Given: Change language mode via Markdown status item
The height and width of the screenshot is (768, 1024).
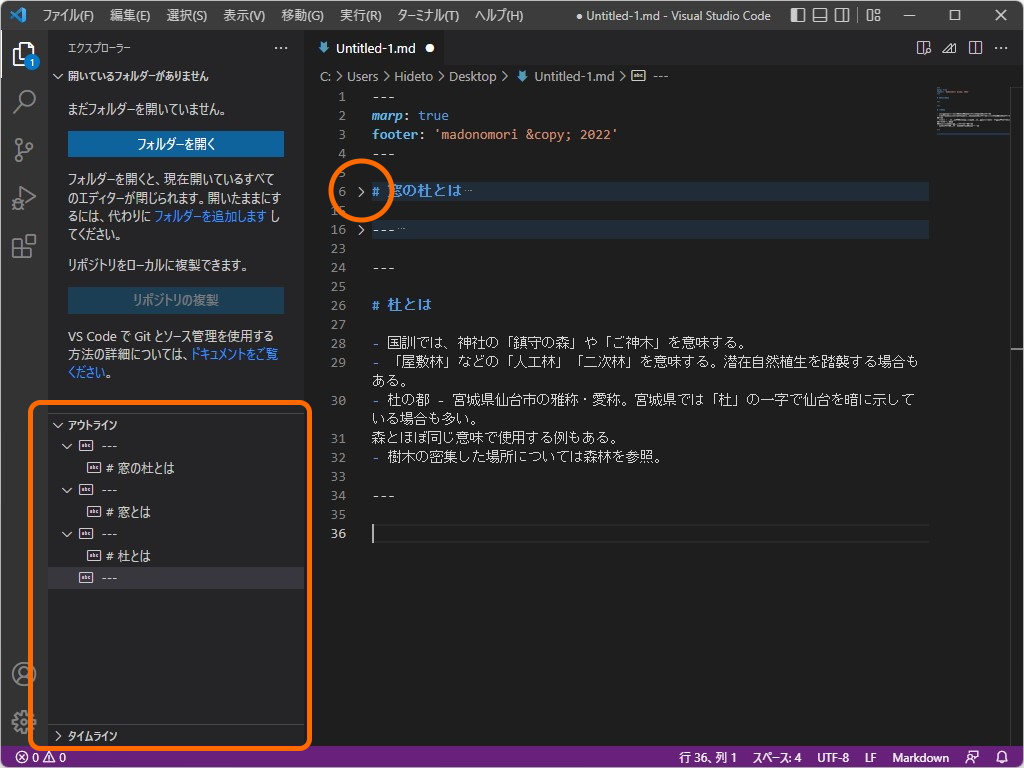Looking at the screenshot, I should point(920,758).
